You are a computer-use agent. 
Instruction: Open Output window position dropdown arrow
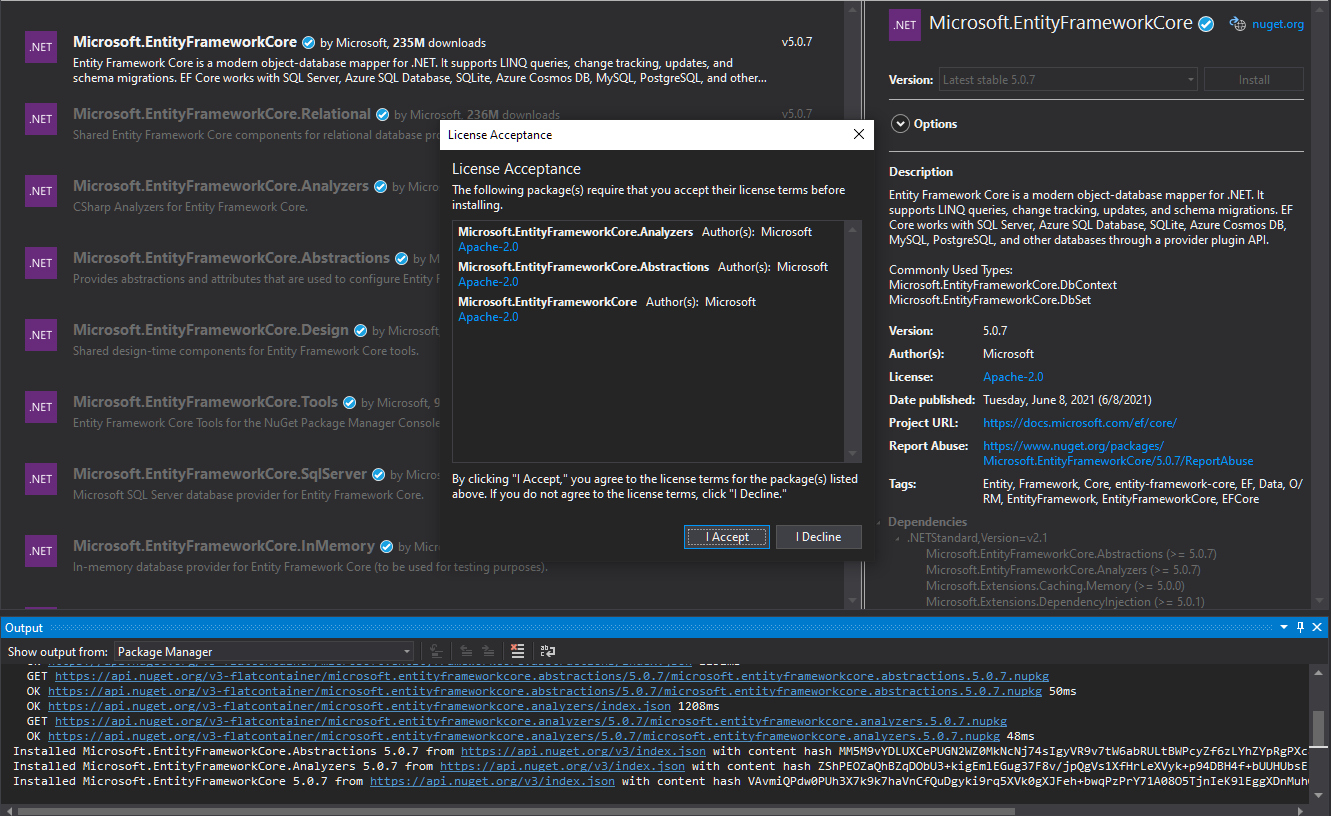1284,628
